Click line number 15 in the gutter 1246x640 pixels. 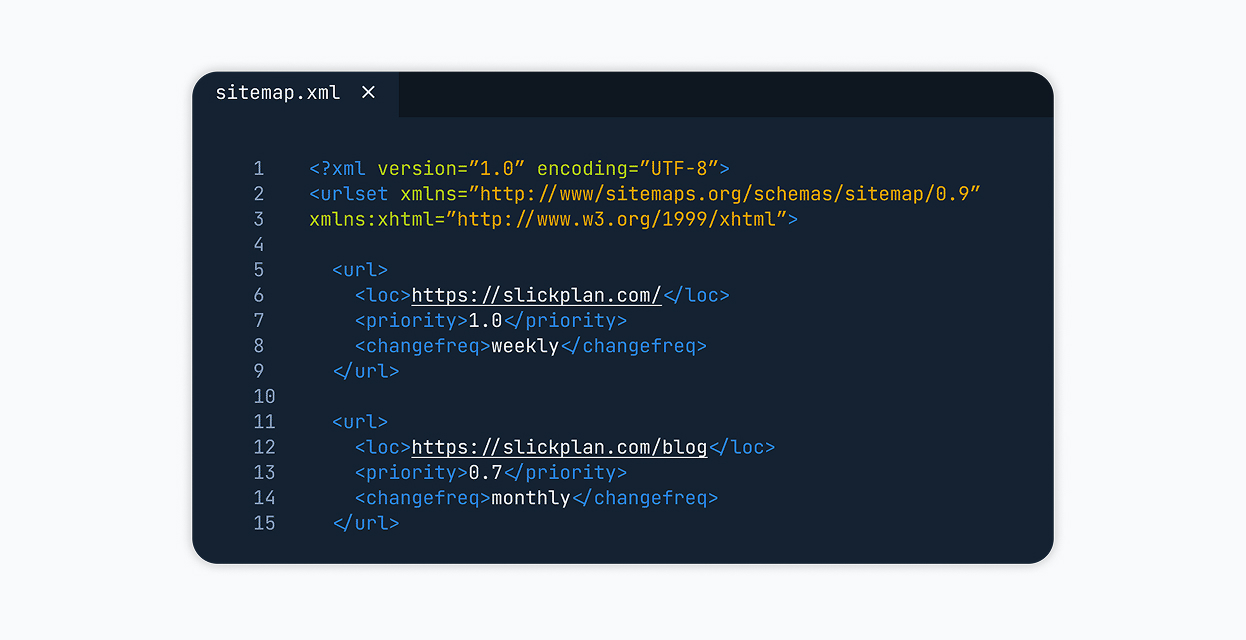(264, 523)
